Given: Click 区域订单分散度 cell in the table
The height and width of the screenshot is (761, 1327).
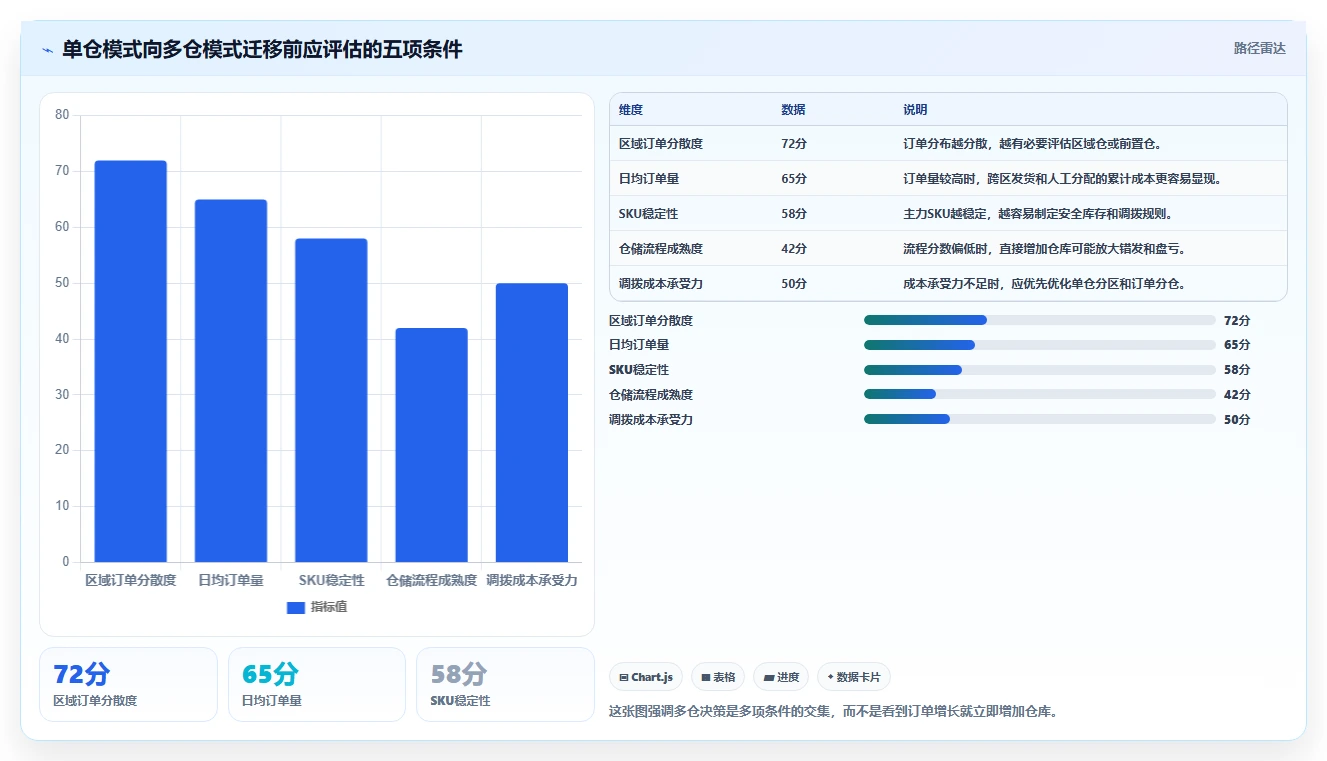Looking at the screenshot, I should pyautogui.click(x=661, y=144).
